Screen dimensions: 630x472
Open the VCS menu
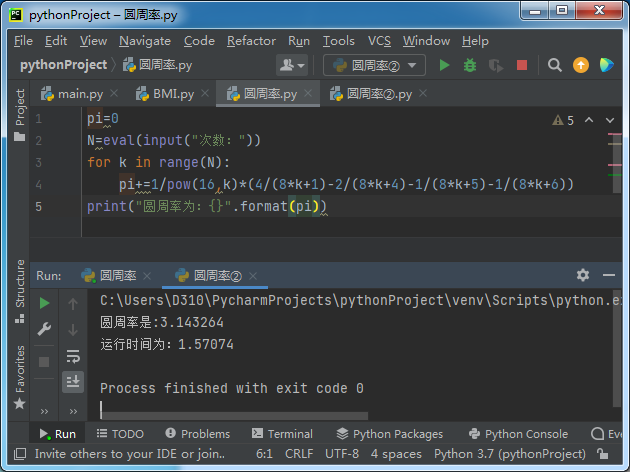[379, 41]
